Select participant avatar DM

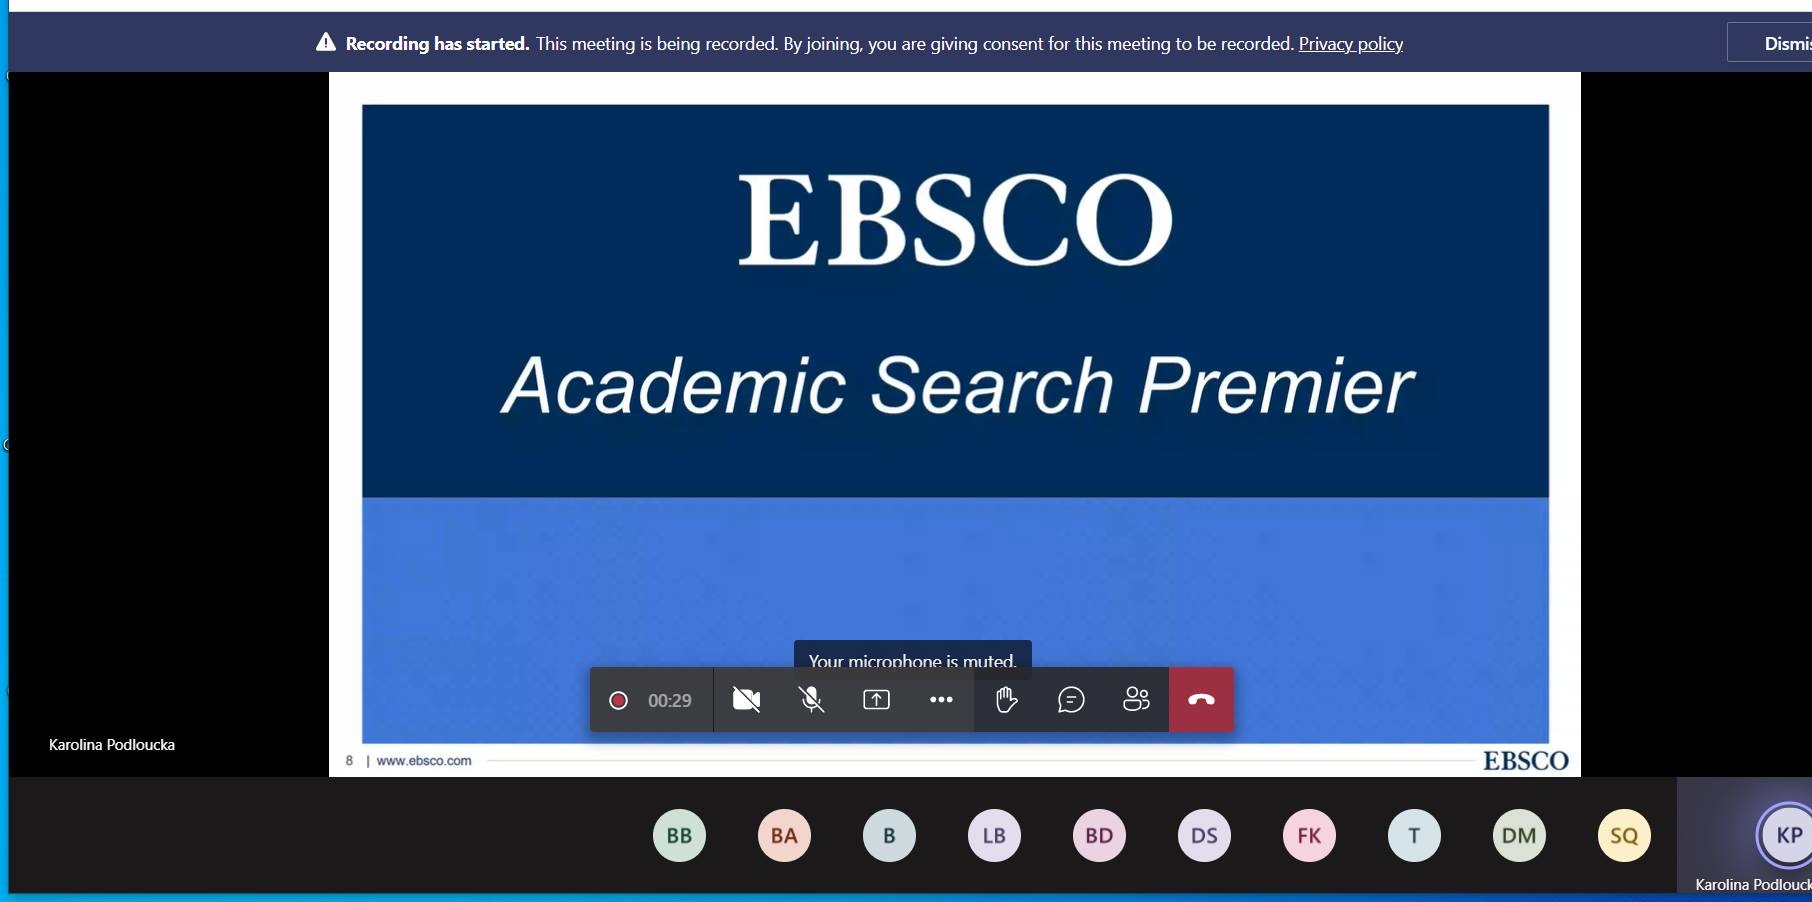[1519, 835]
